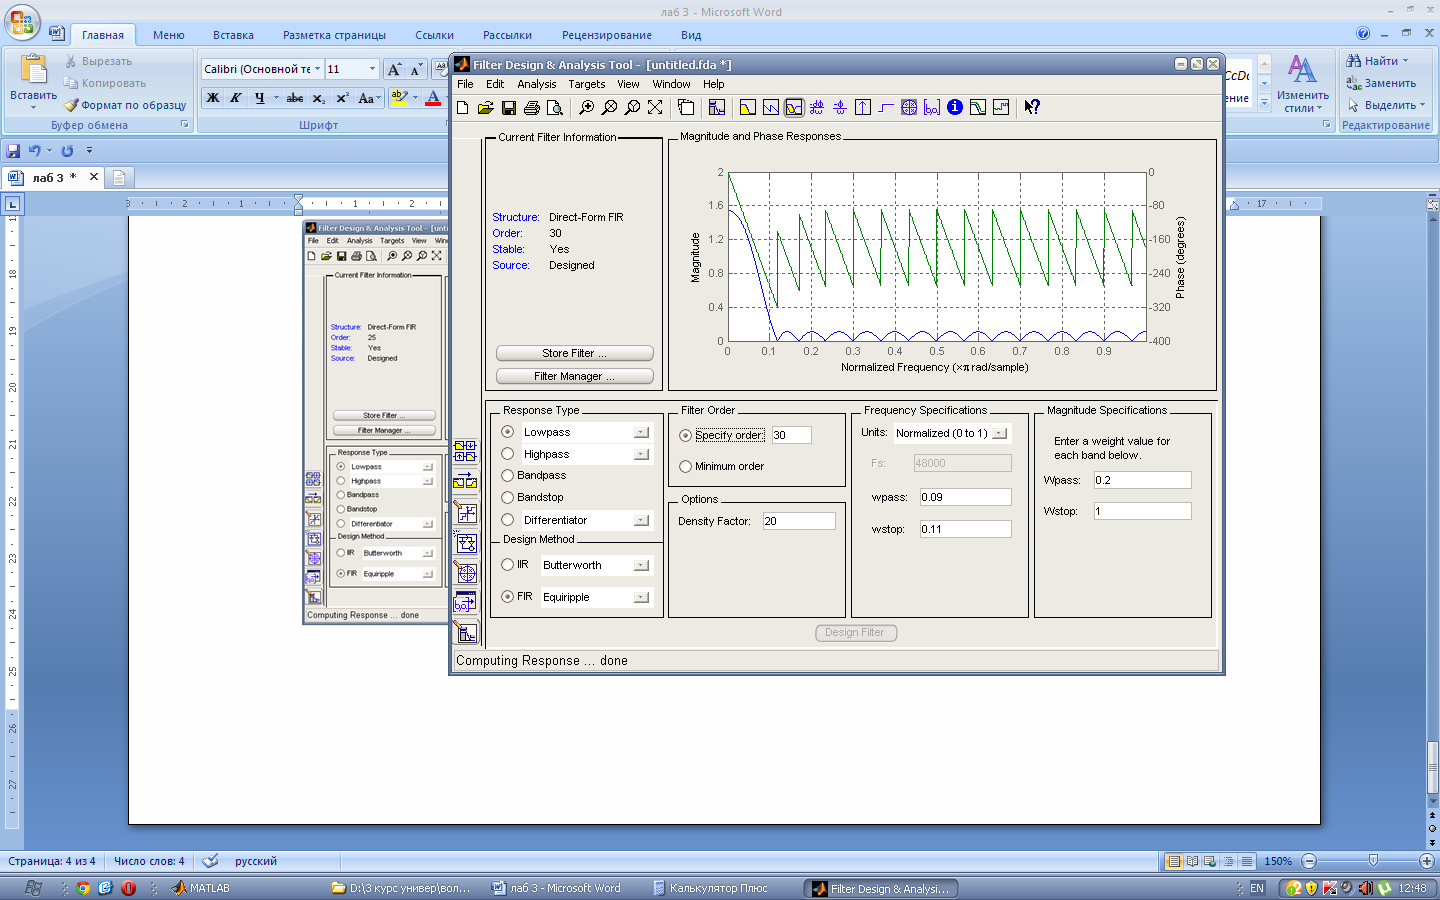Screen dimensions: 1440x900
Task: Click Store Filter button
Action: (575, 353)
